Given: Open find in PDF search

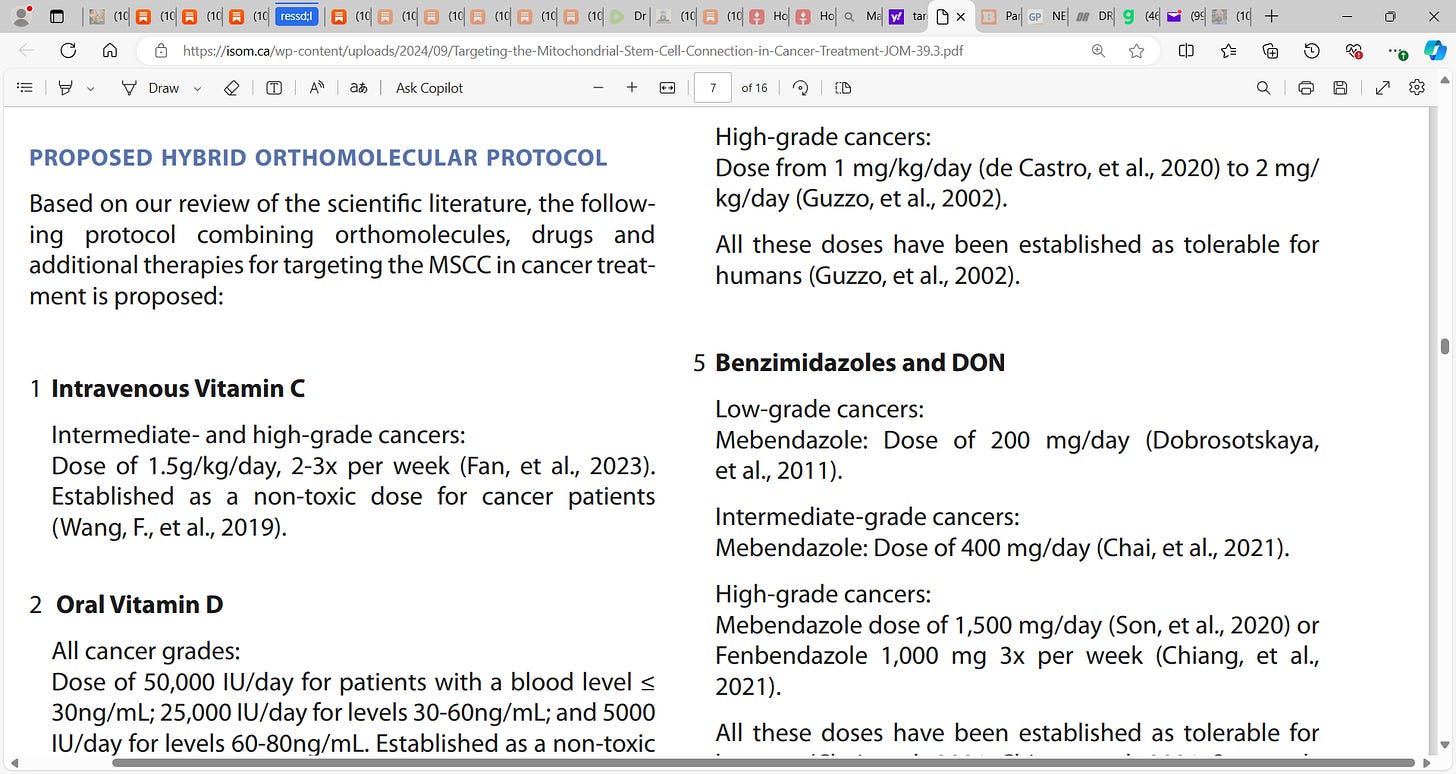Looking at the screenshot, I should click(x=1263, y=88).
